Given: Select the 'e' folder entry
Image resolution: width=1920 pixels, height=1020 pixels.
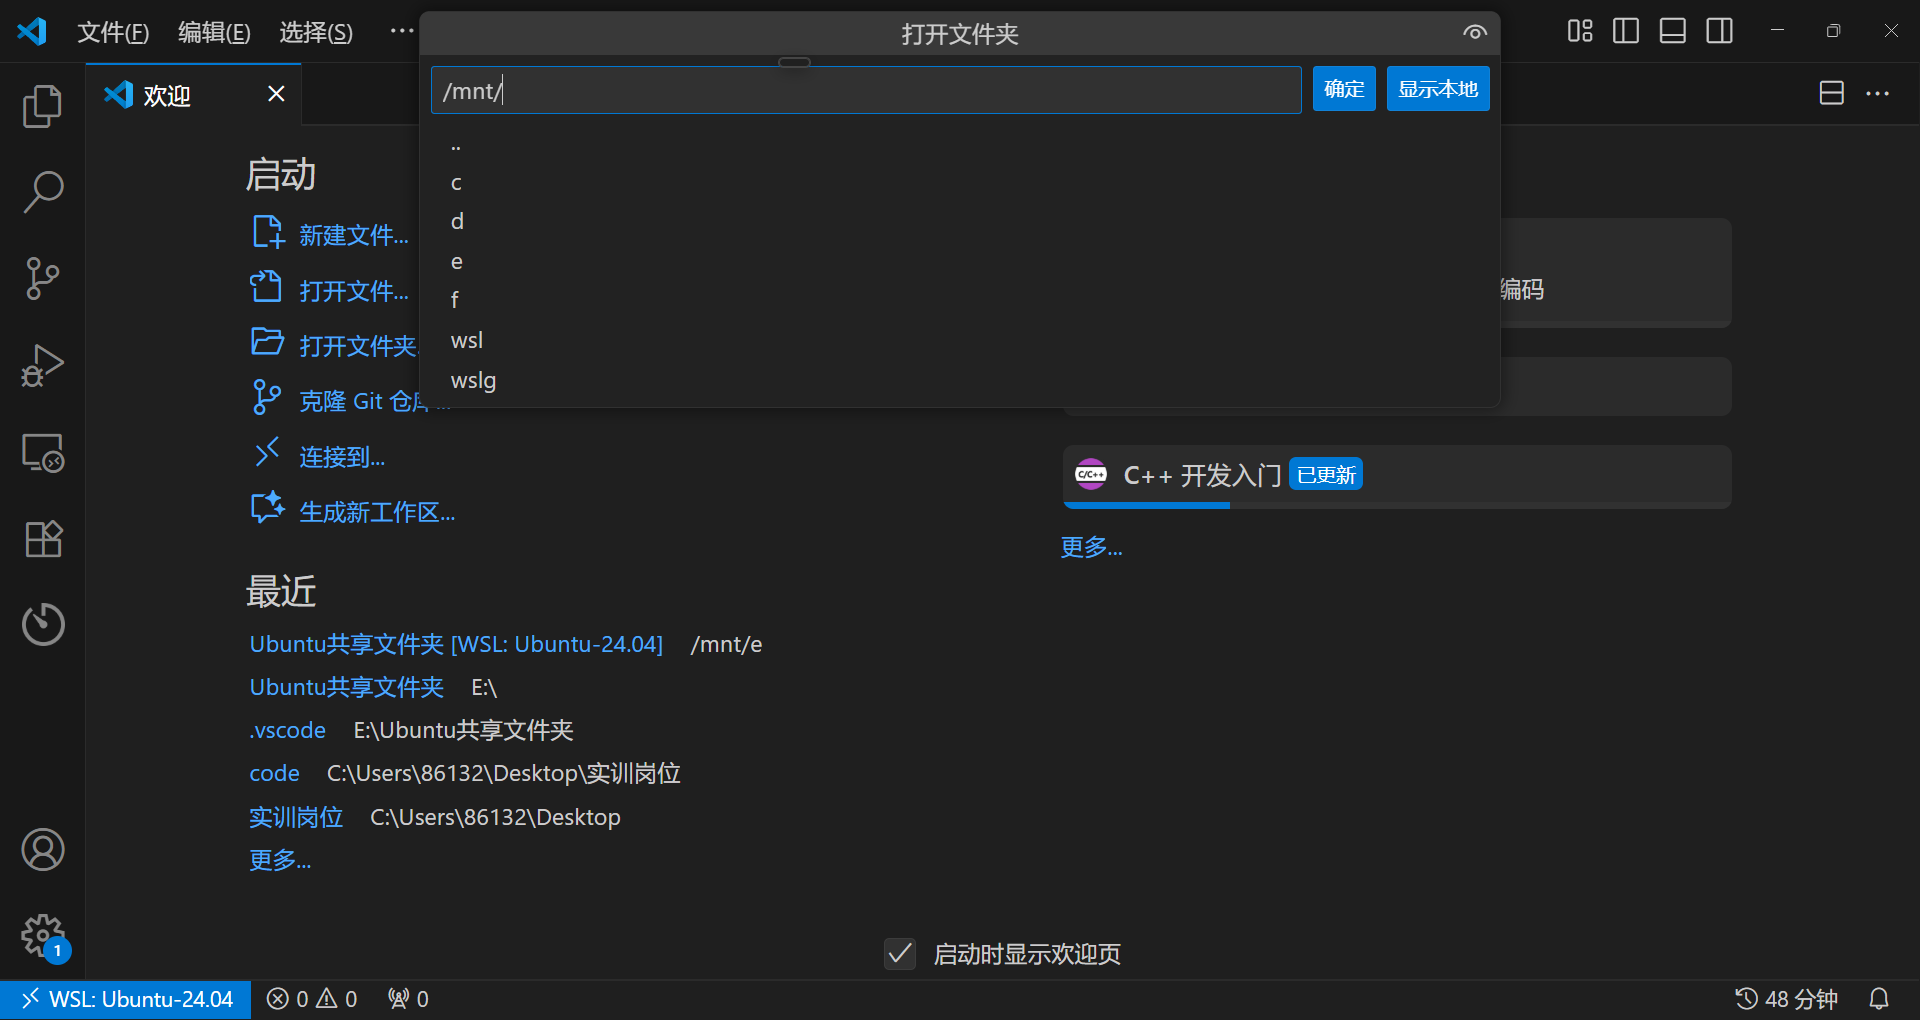Looking at the screenshot, I should (x=959, y=262).
